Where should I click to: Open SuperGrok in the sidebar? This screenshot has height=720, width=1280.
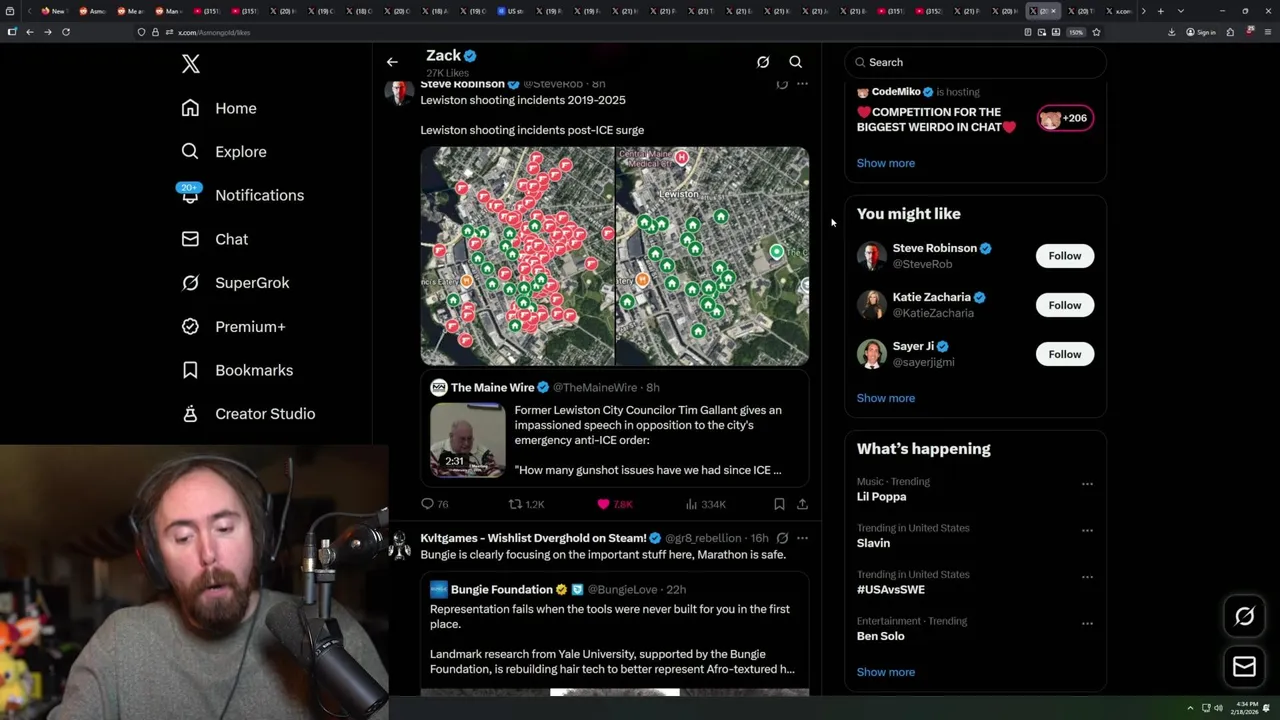[x=235, y=283]
